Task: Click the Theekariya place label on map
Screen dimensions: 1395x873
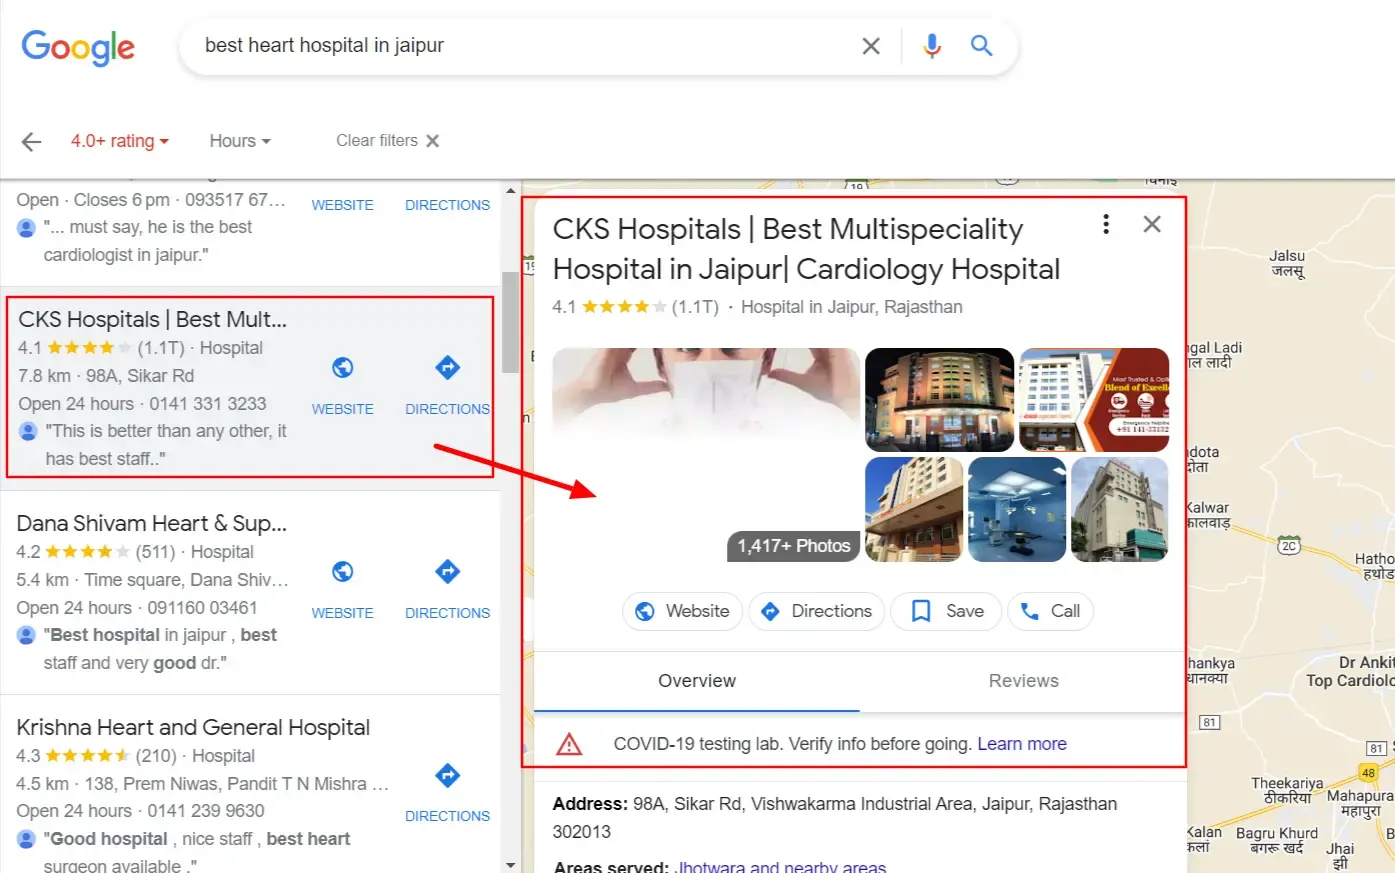Action: pos(1287,790)
